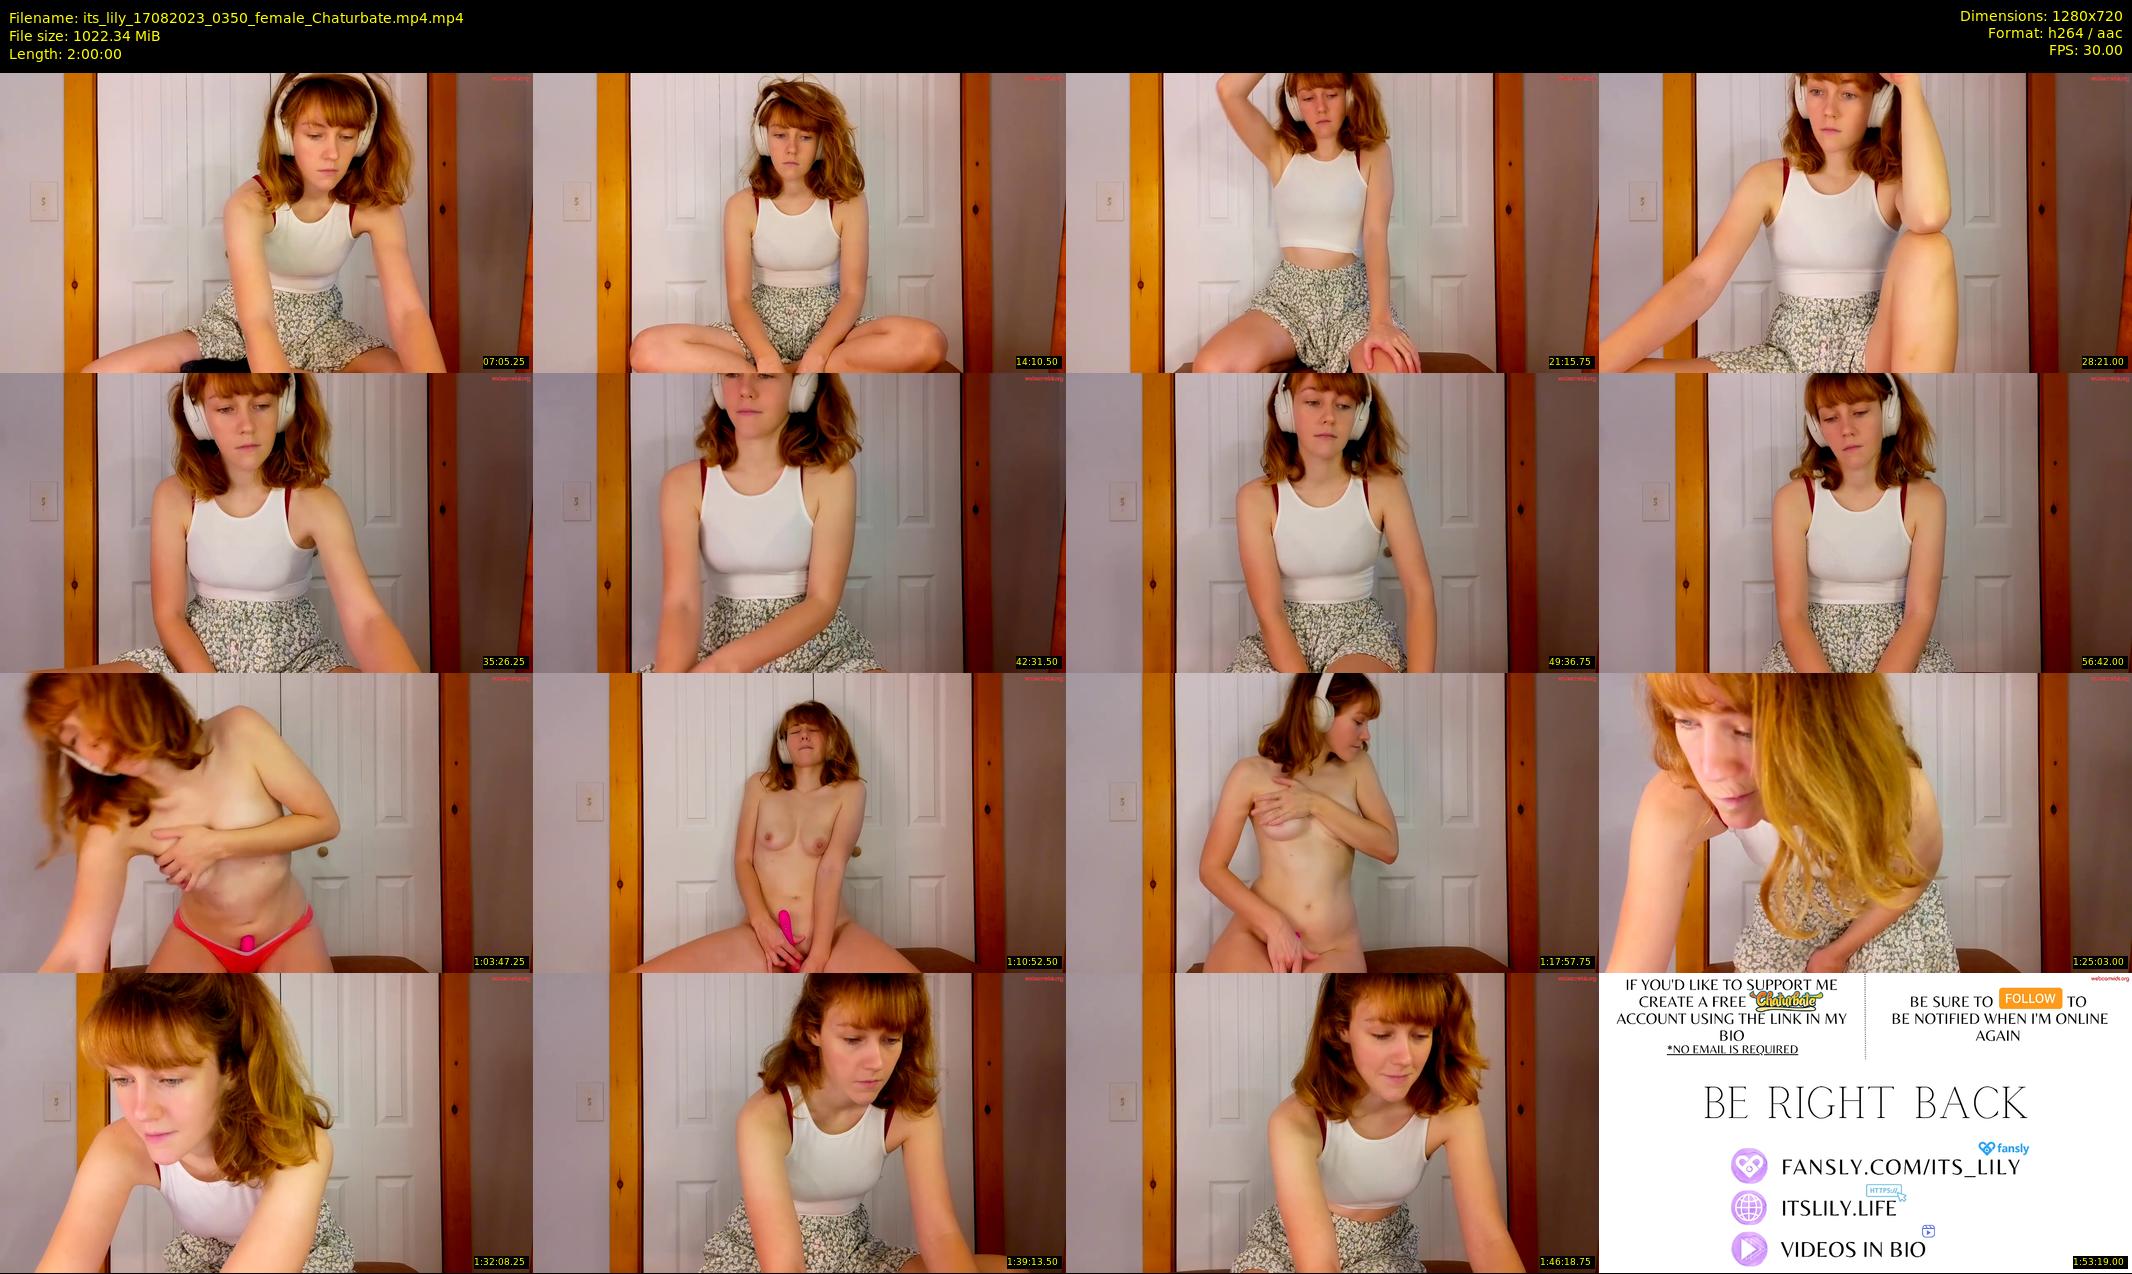Click the BE RIGHT BACK heading
The image size is (2132, 1274).
[x=1865, y=1104]
